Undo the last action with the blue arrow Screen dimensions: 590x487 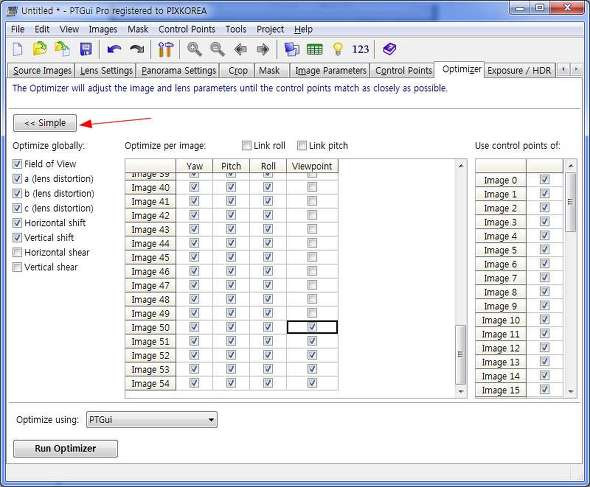(x=114, y=49)
